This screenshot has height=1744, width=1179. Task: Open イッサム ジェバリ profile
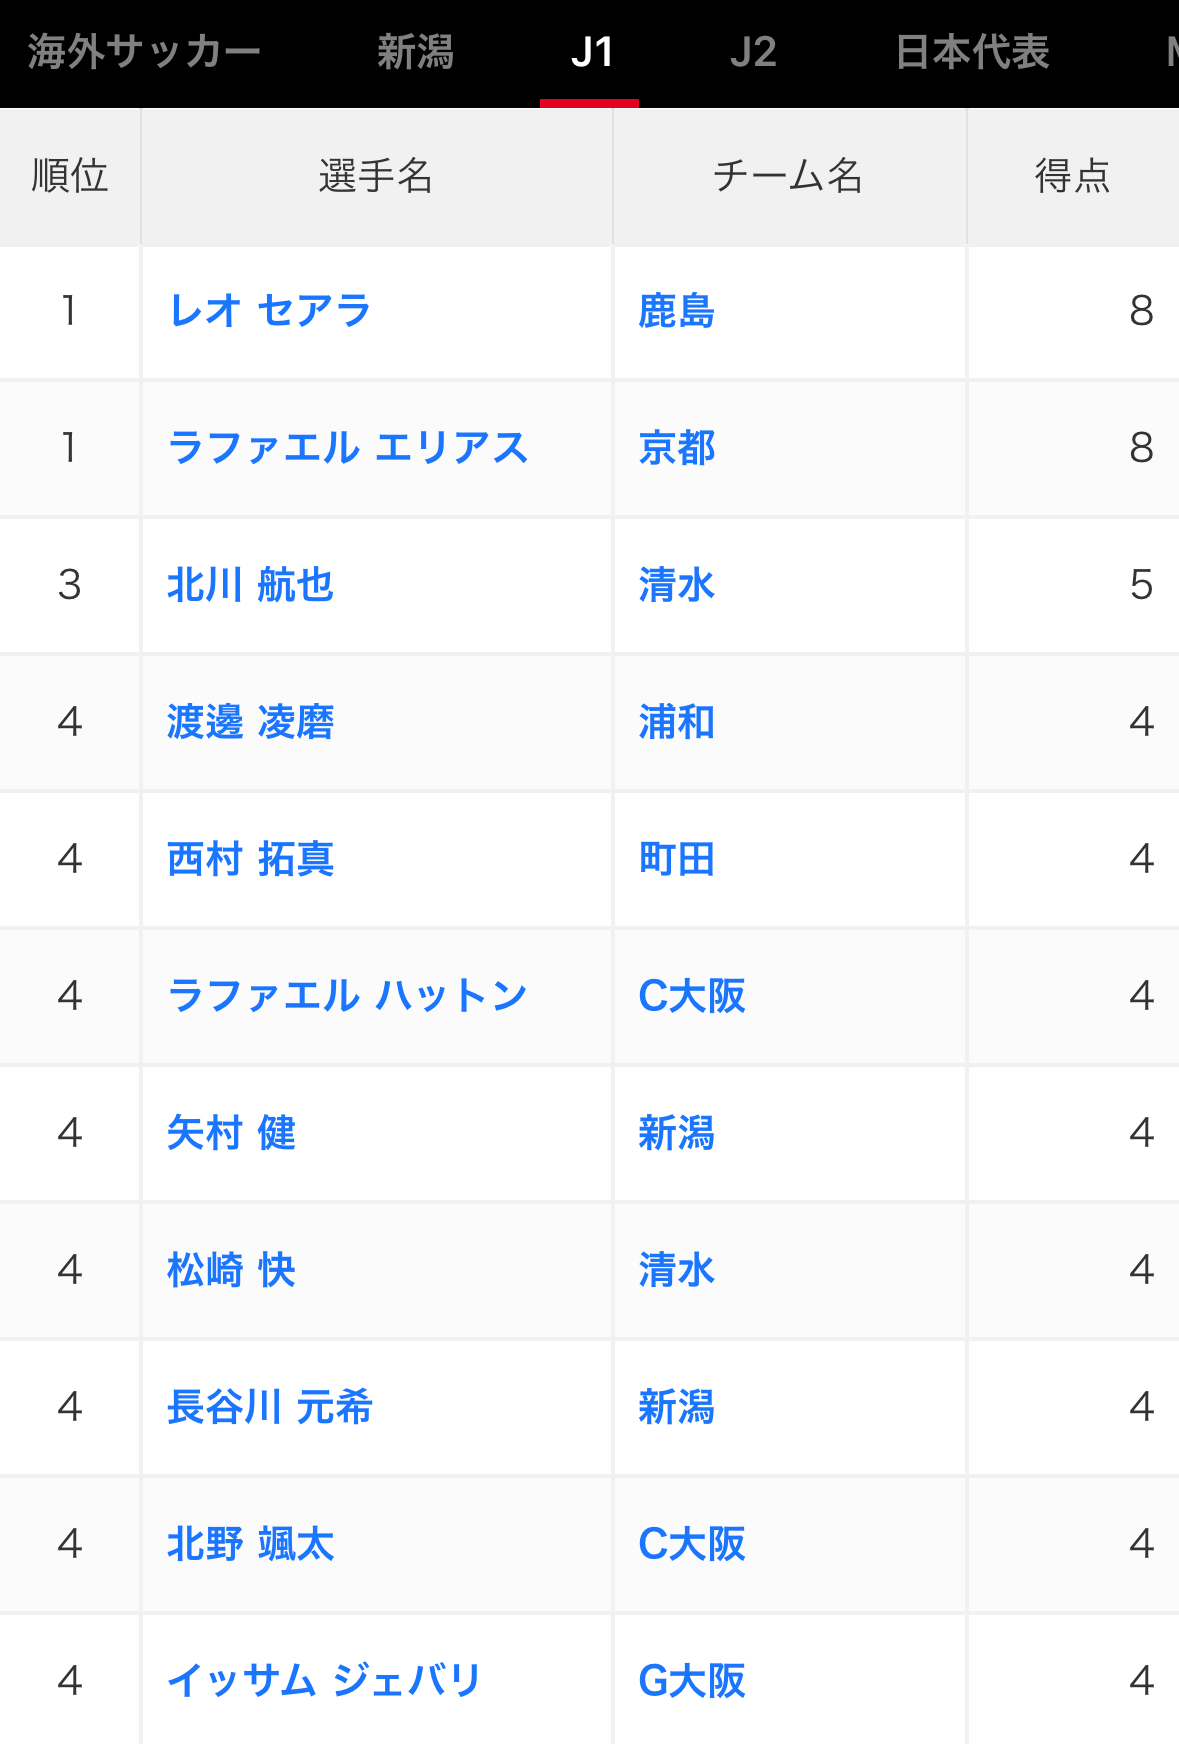pos(325,1681)
